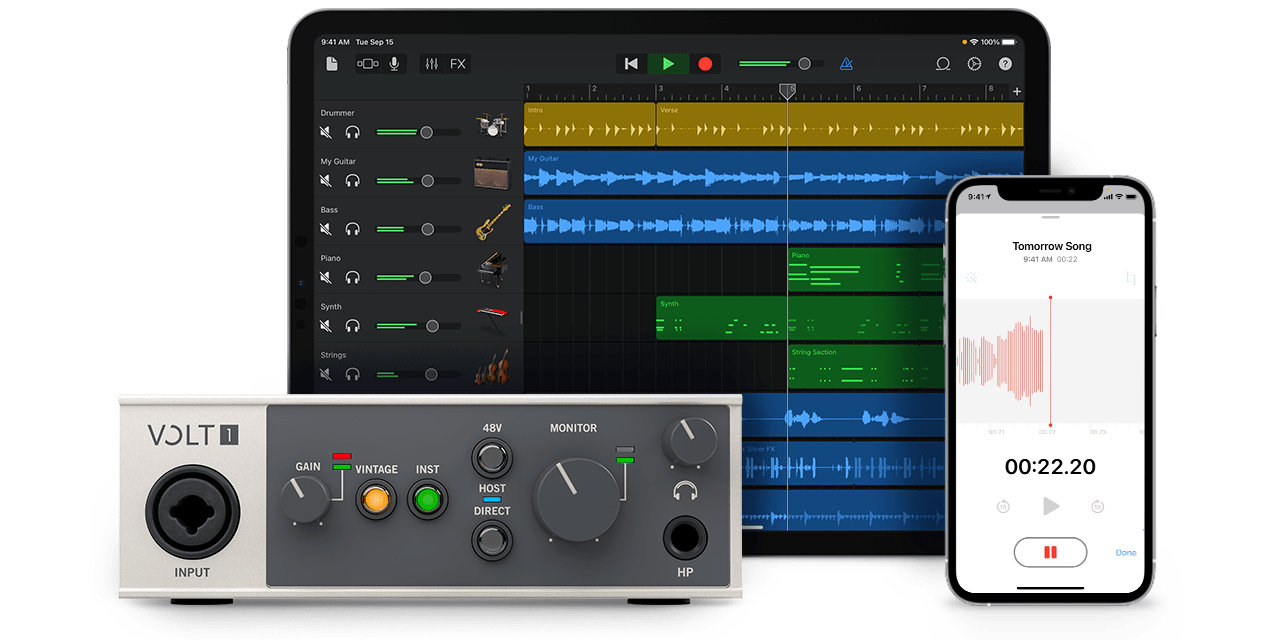Select the guitar amp instrument icon
The width and height of the screenshot is (1280, 640).
point(491,174)
